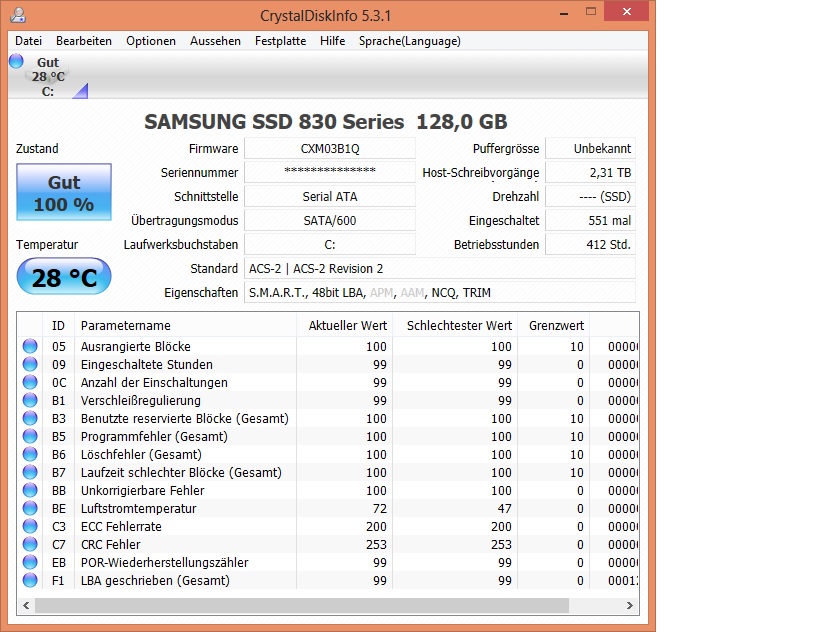This screenshot has height=632, width=819.
Task: Click the blue status orb beside the Gut drive label
Action: pyautogui.click(x=16, y=61)
